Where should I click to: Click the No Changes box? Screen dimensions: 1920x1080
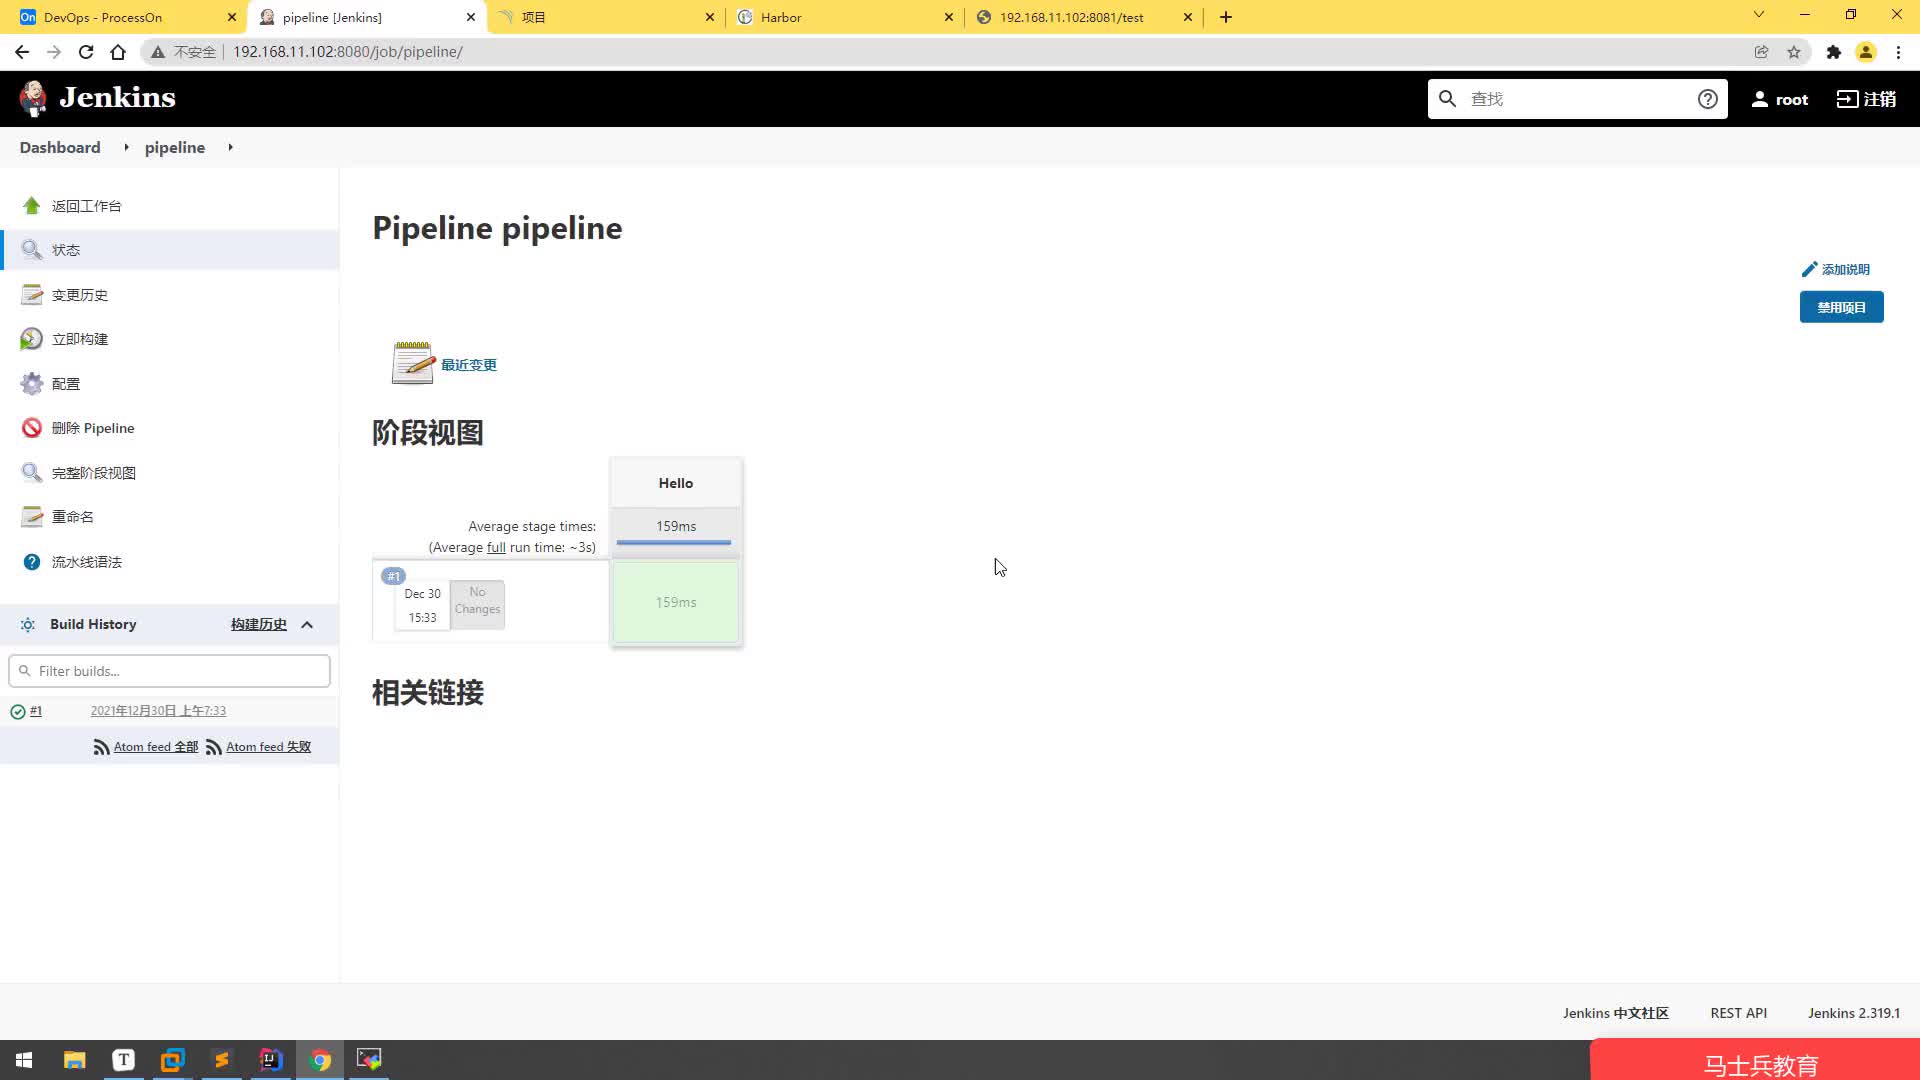click(x=477, y=605)
